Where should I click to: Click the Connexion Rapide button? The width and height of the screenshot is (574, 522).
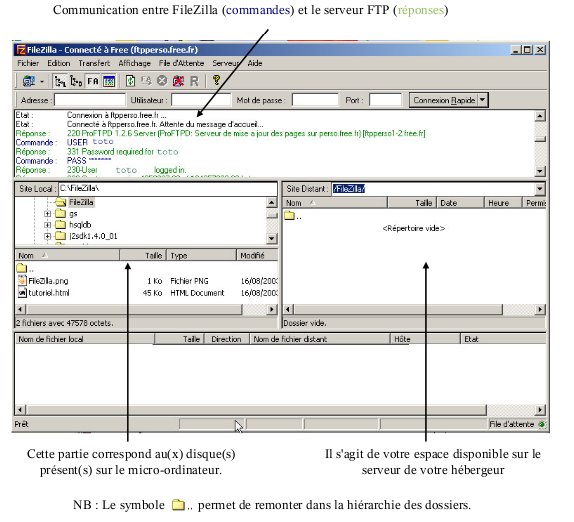pyautogui.click(x=443, y=100)
